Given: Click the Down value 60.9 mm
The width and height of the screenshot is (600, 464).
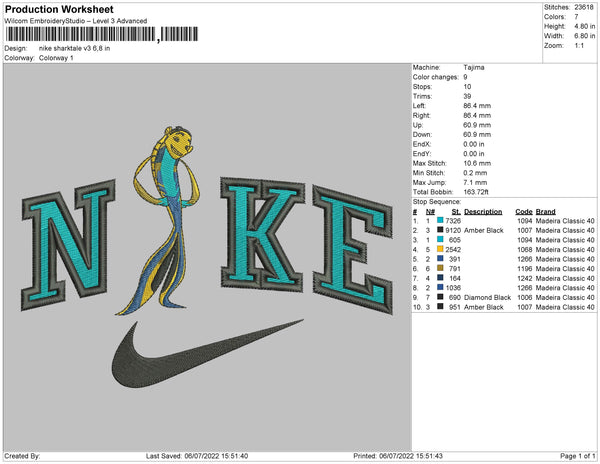Looking at the screenshot, I should tap(477, 135).
